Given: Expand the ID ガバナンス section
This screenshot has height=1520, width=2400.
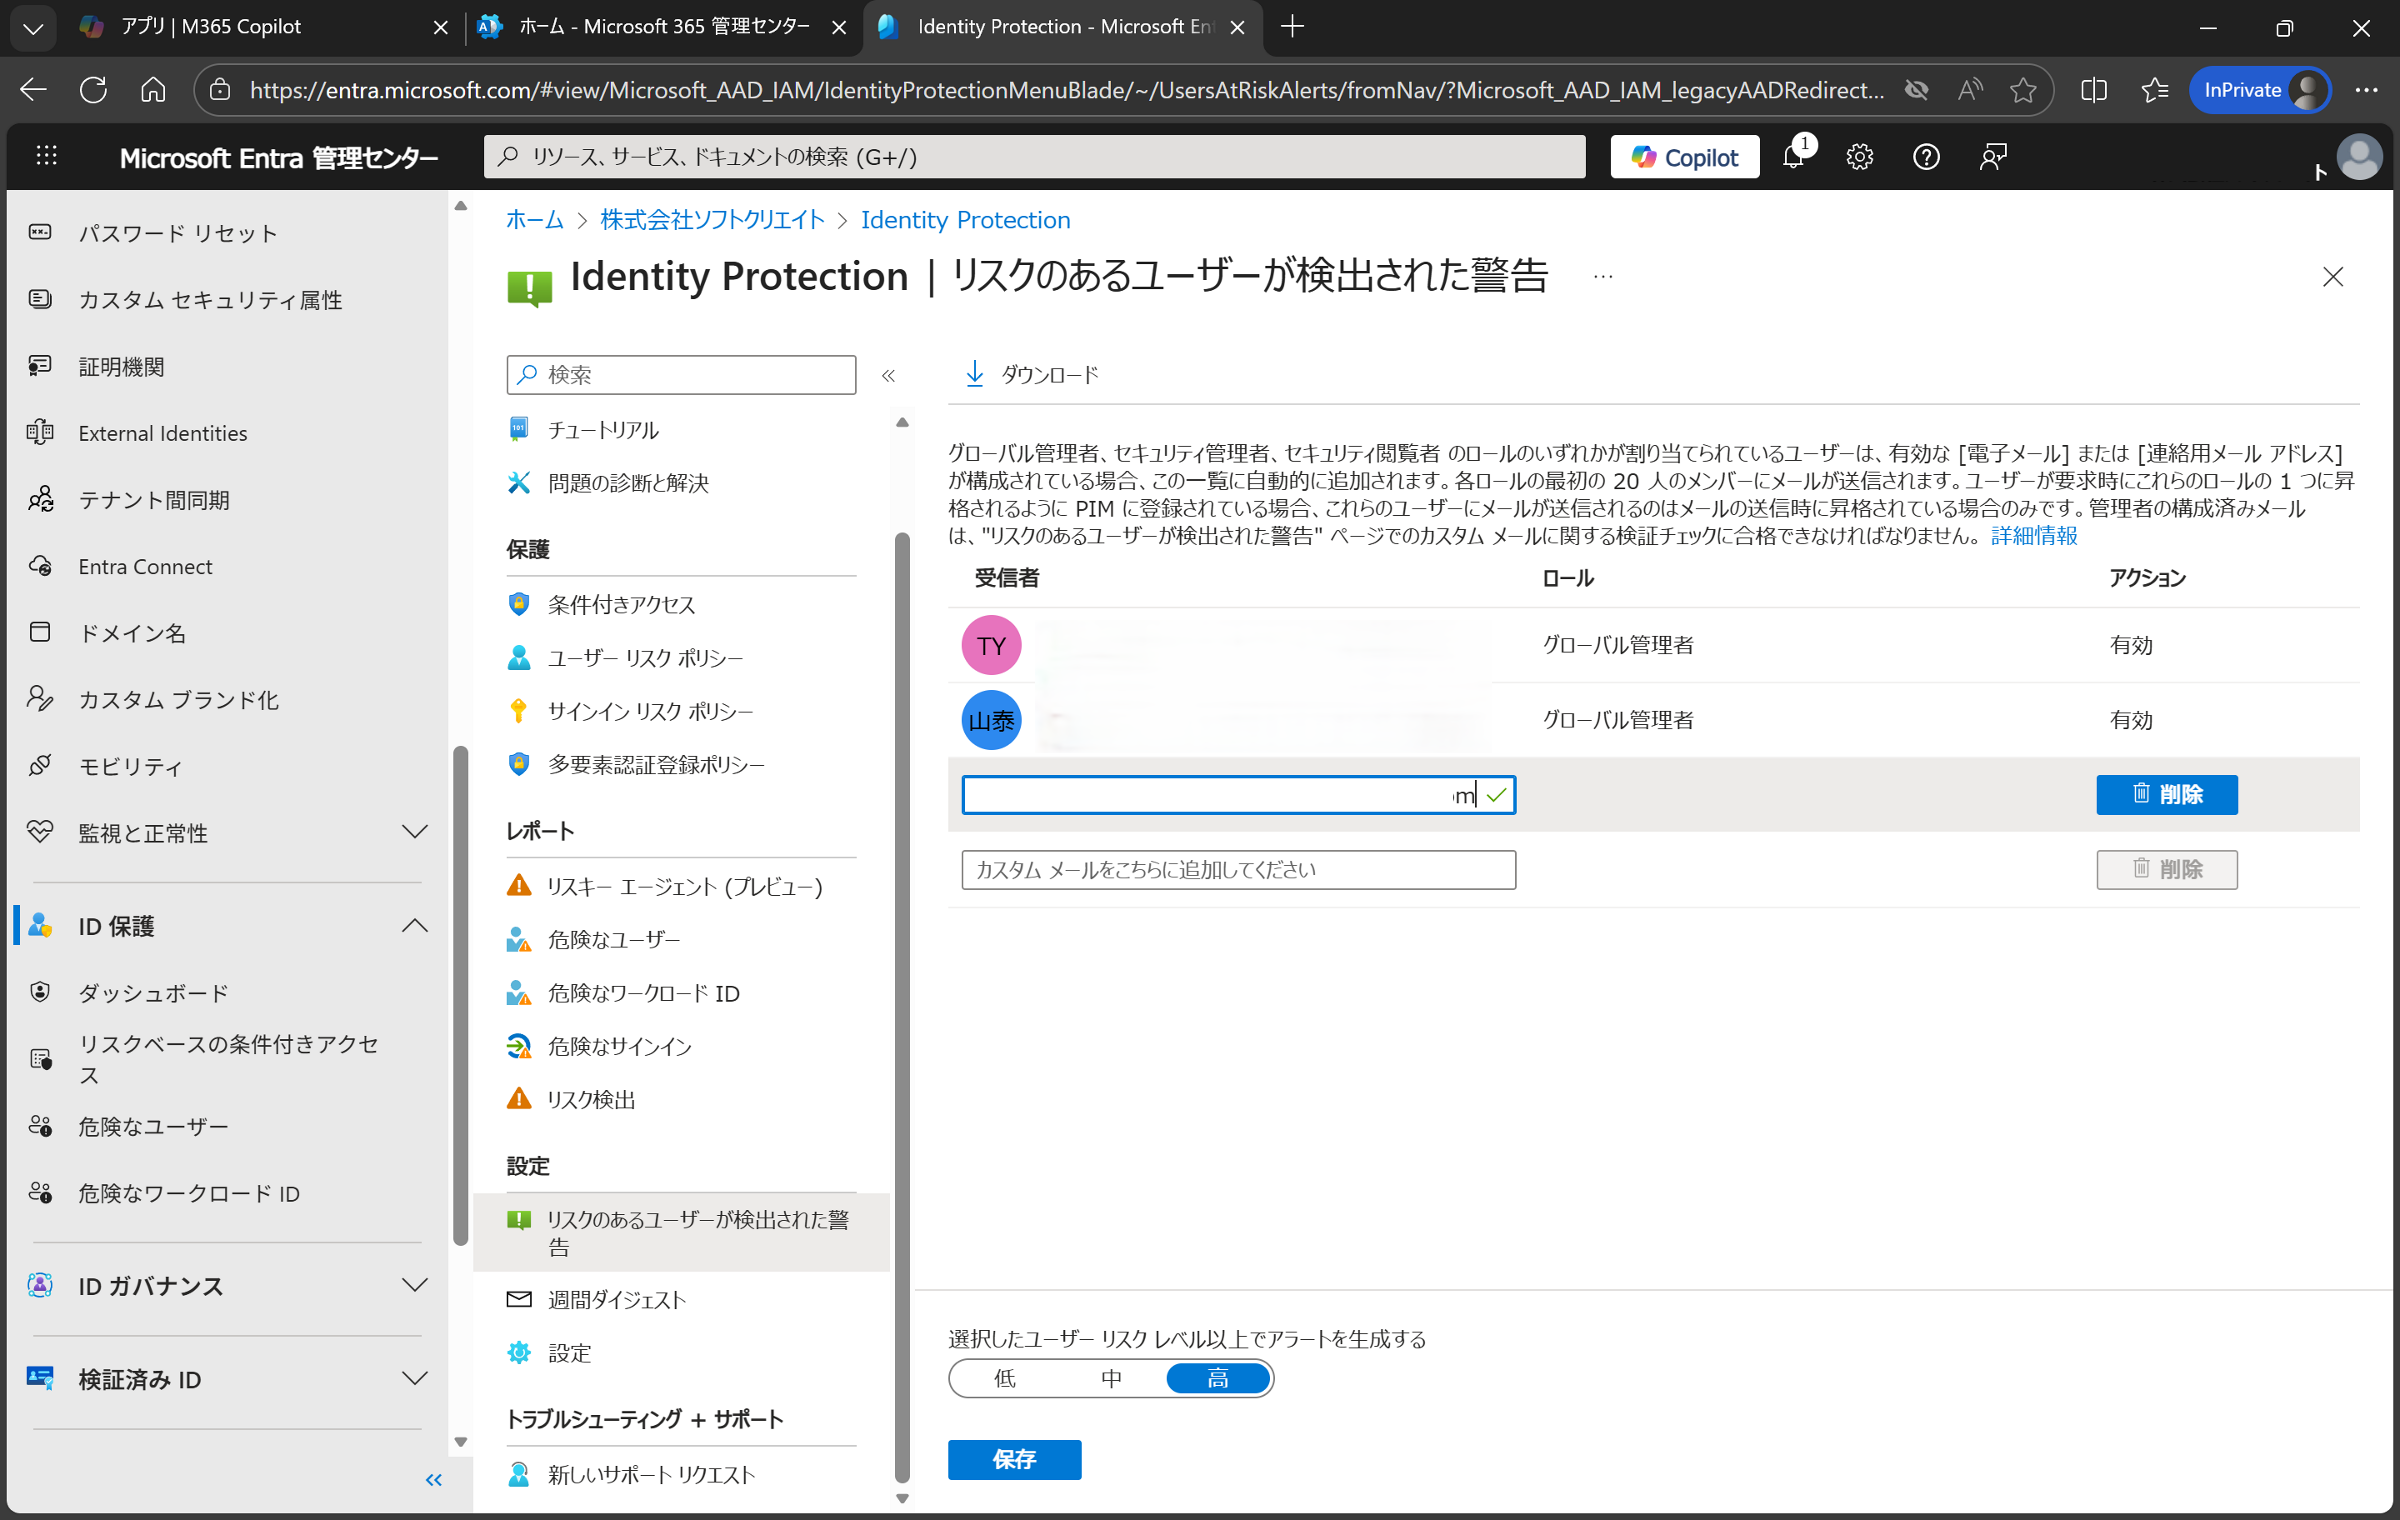Looking at the screenshot, I should pyautogui.click(x=414, y=1286).
